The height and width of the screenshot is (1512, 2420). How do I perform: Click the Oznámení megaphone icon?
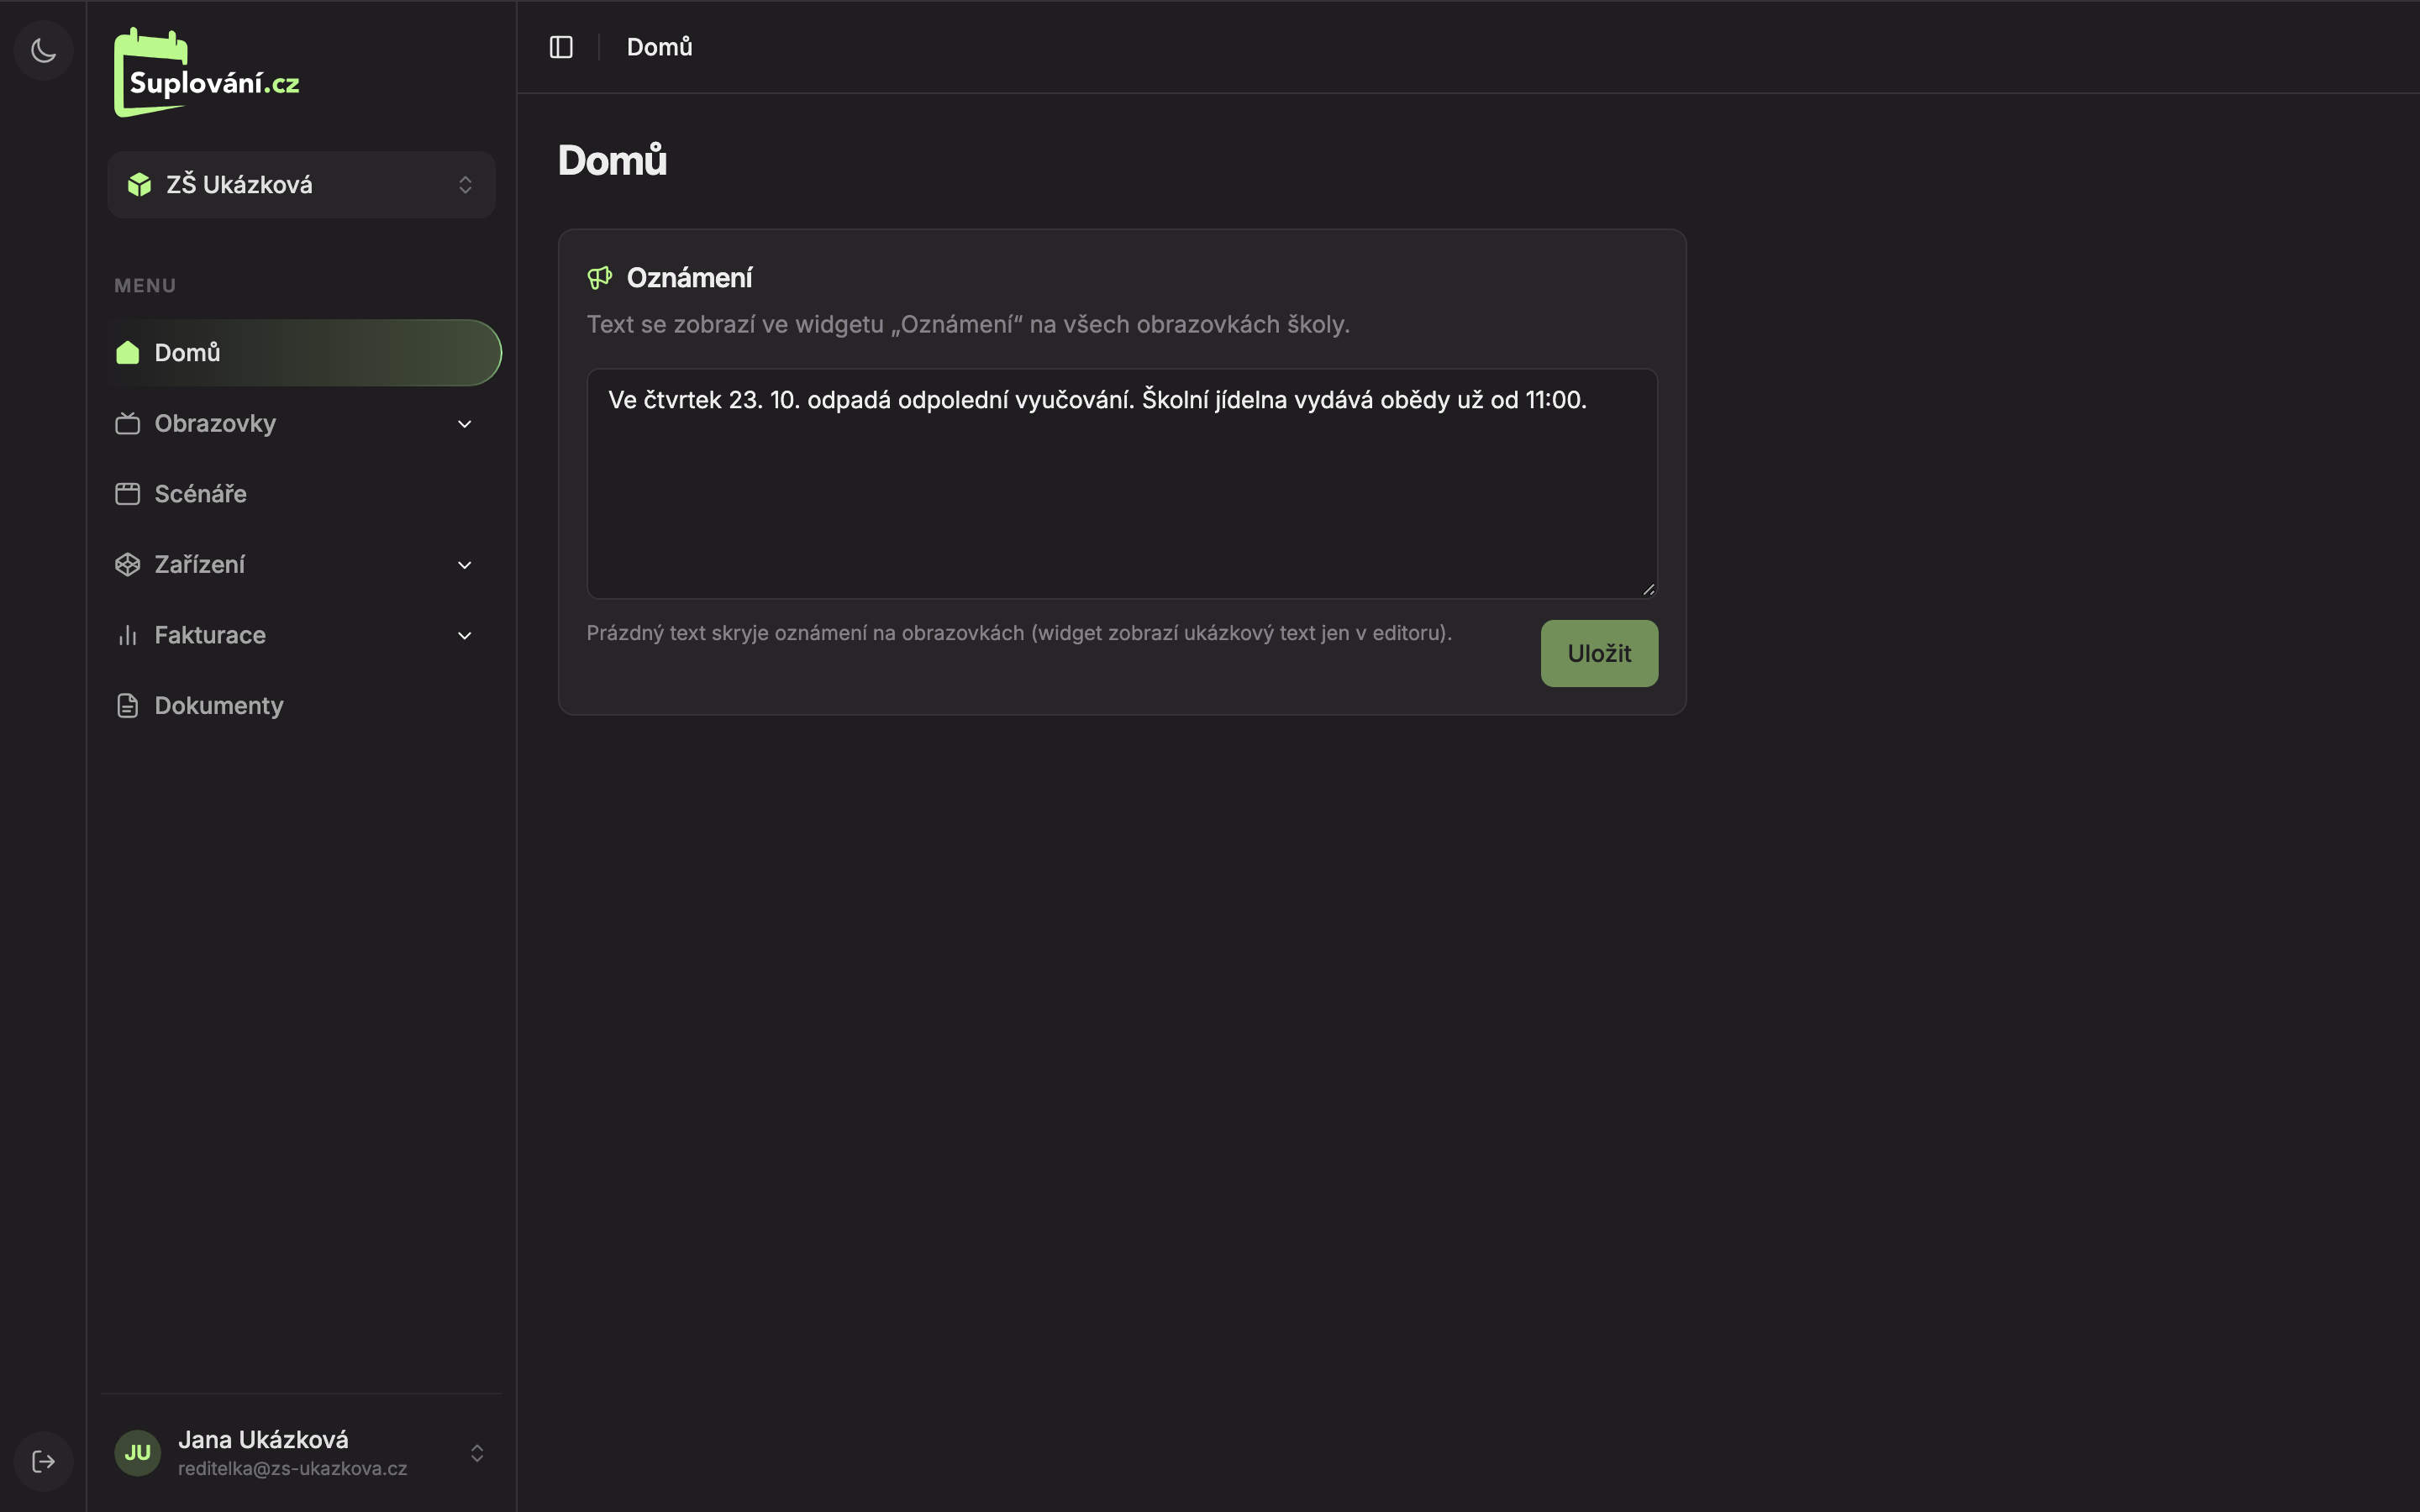point(600,278)
